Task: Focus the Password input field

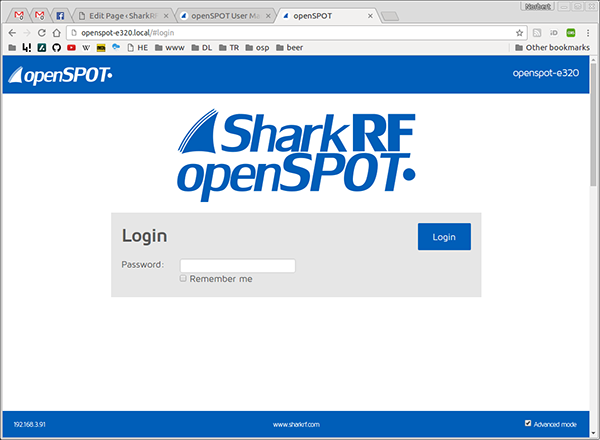Action: 238,266
